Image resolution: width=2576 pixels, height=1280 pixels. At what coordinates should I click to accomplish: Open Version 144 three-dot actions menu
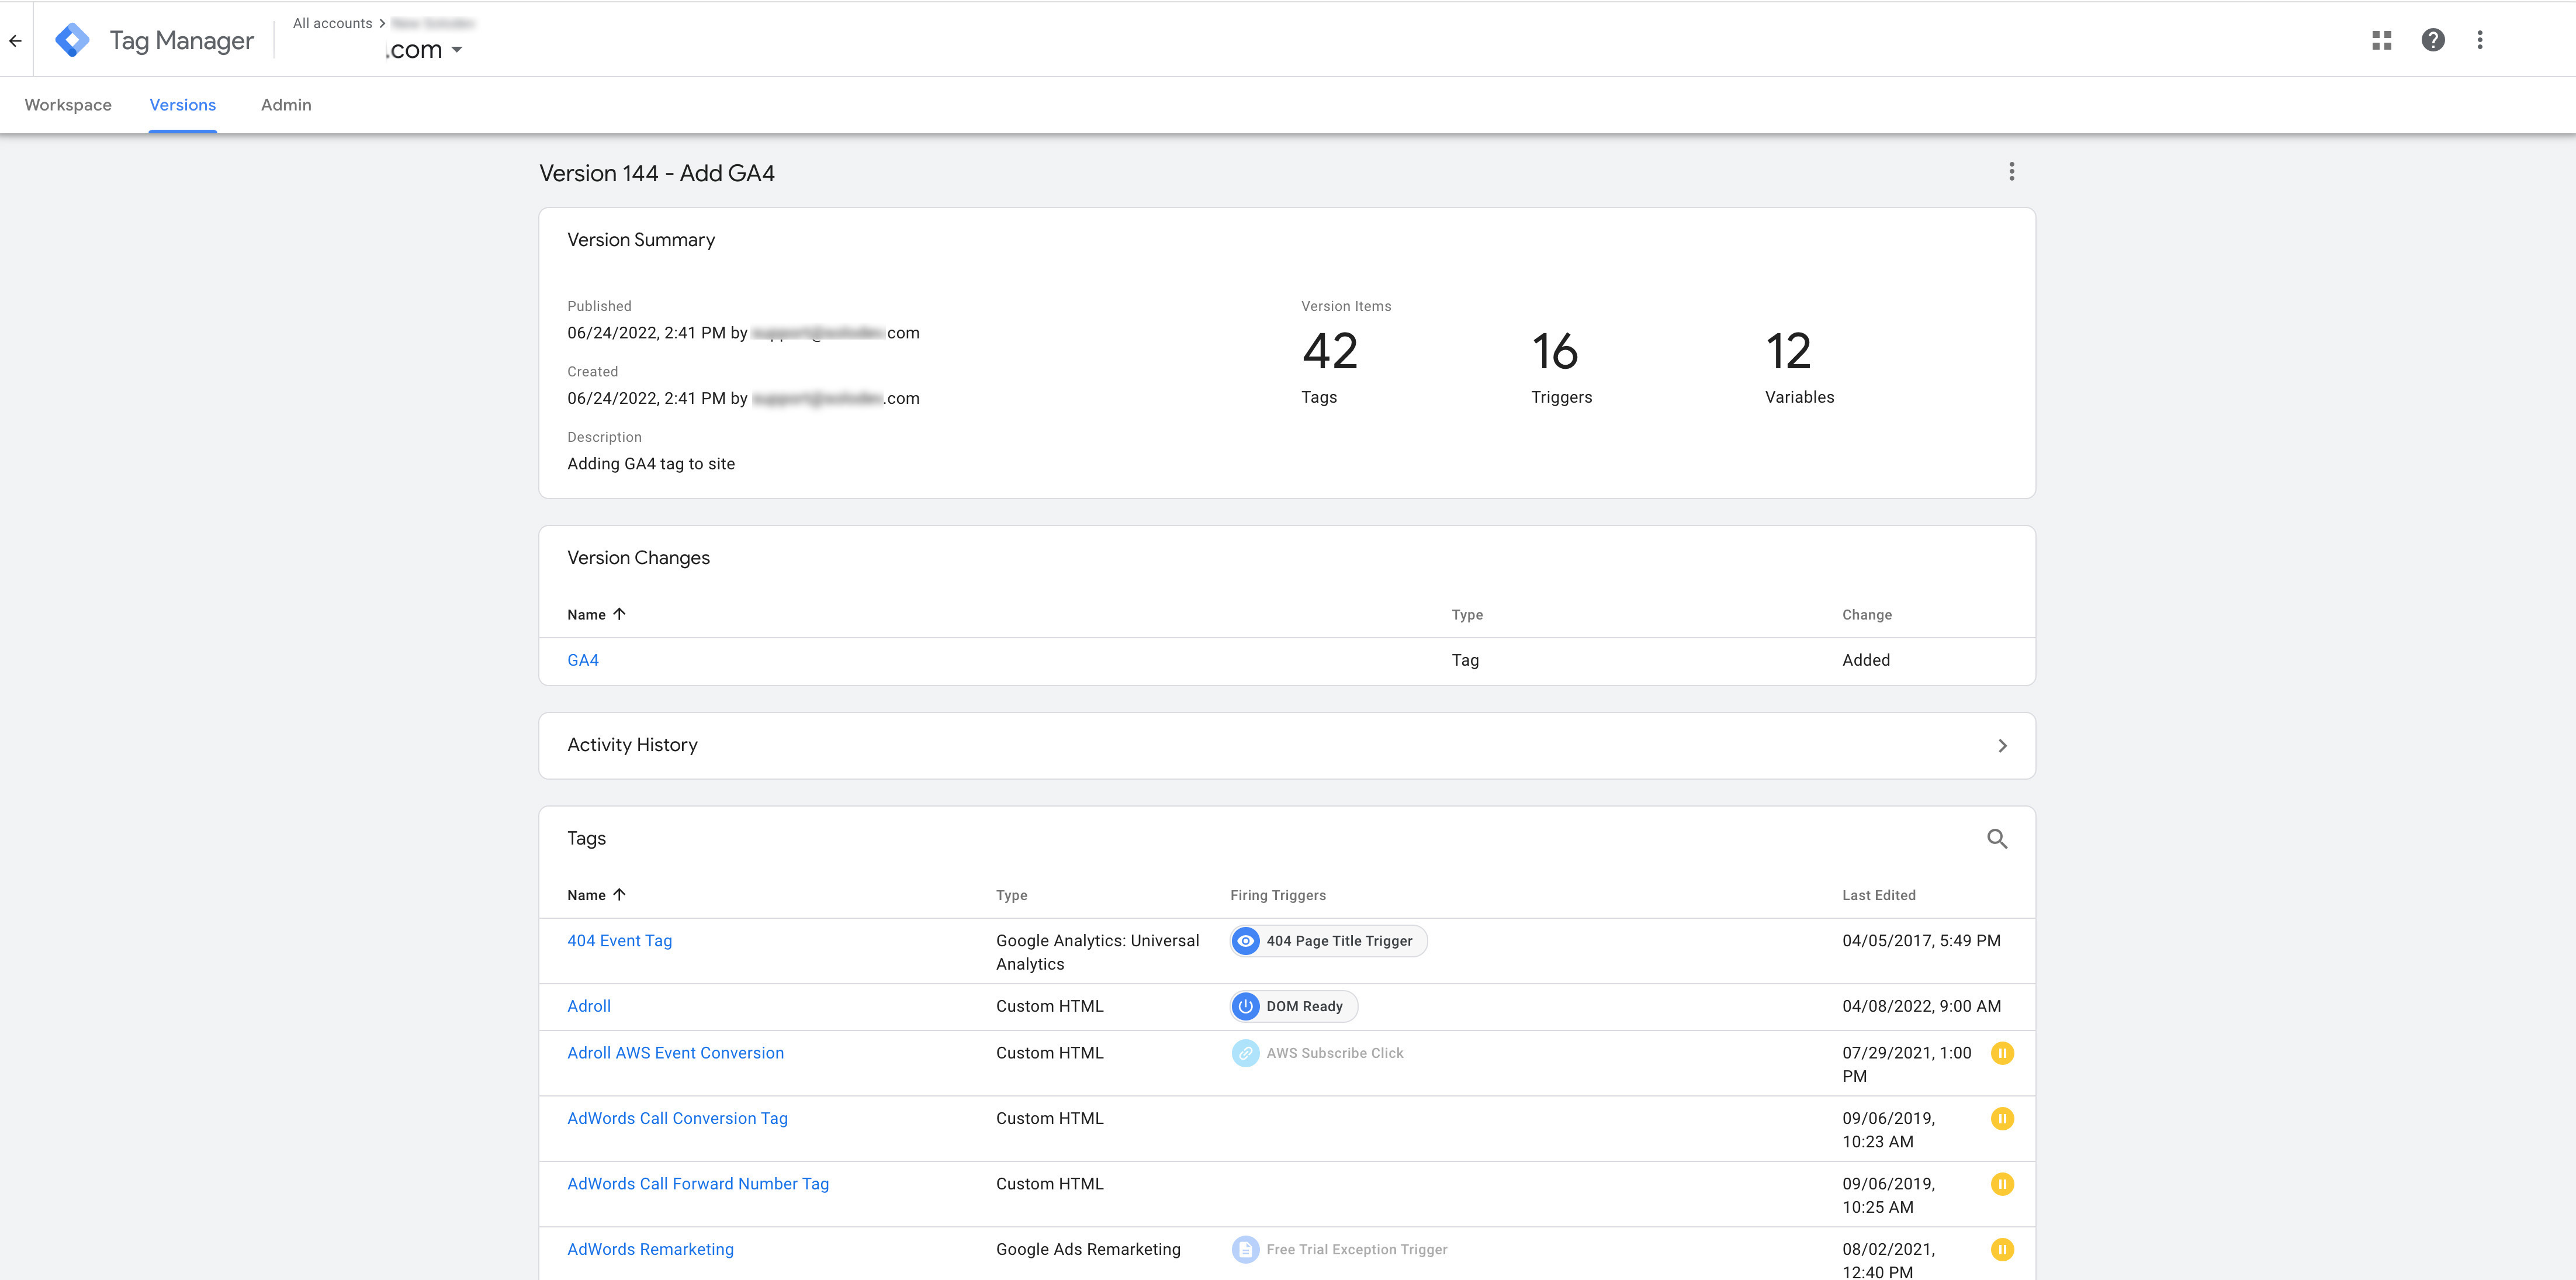pyautogui.click(x=2012, y=172)
